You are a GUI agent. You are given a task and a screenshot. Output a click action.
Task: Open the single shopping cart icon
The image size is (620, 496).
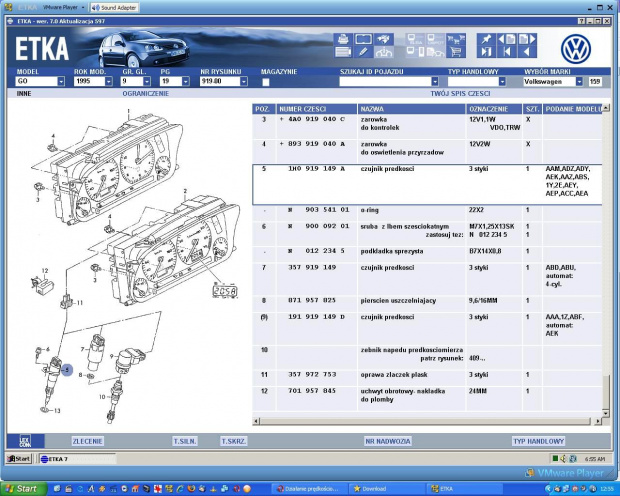tap(456, 52)
